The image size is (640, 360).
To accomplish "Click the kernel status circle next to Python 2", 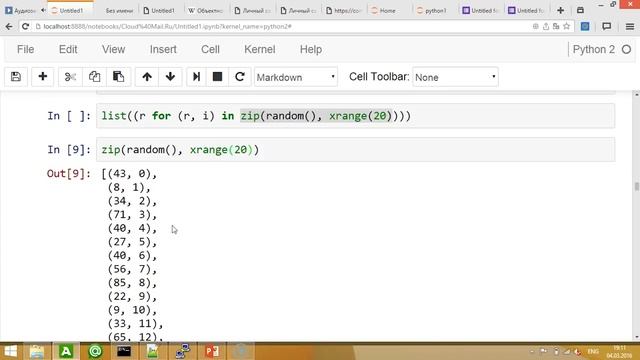I will pos(627,50).
